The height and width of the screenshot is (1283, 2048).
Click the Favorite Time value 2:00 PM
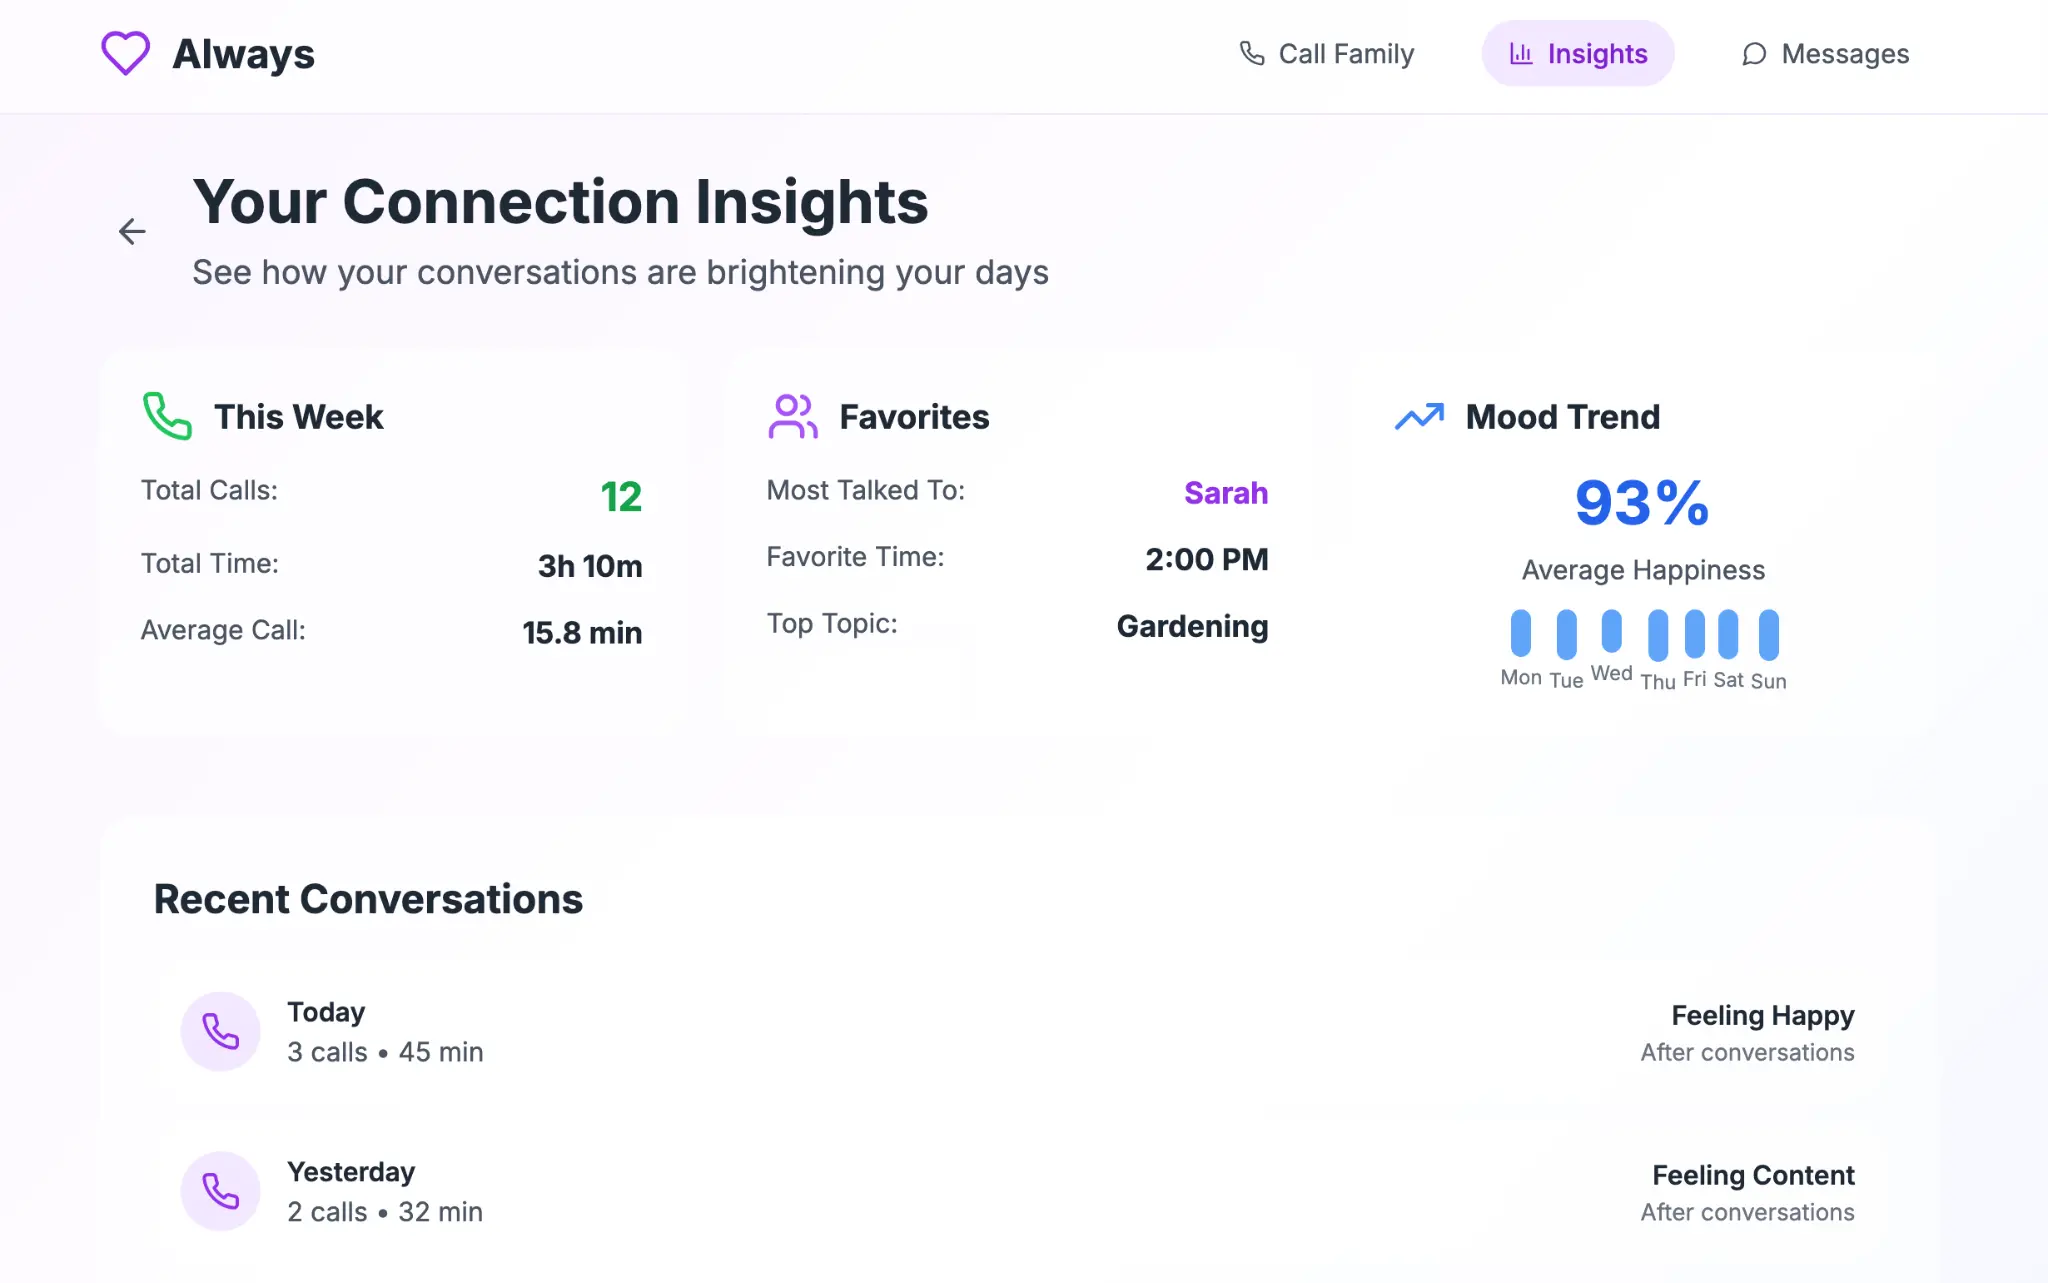(x=1207, y=559)
